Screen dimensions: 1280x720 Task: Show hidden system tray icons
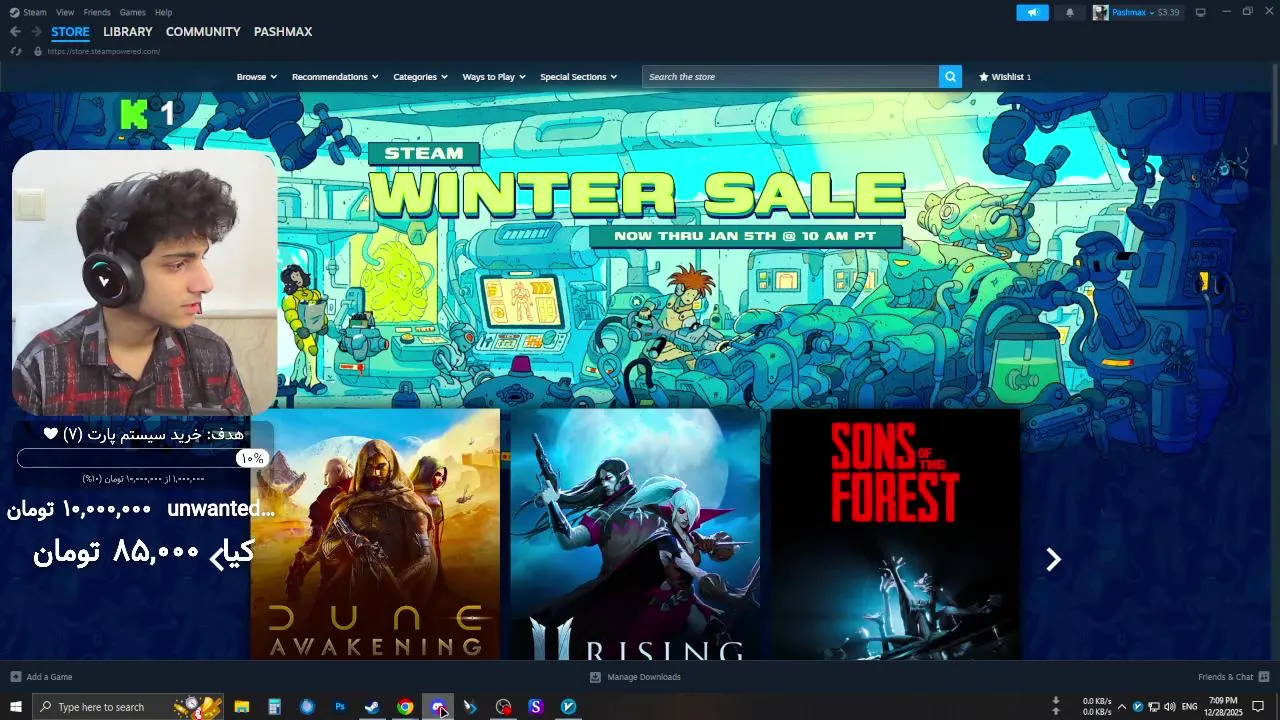1121,707
